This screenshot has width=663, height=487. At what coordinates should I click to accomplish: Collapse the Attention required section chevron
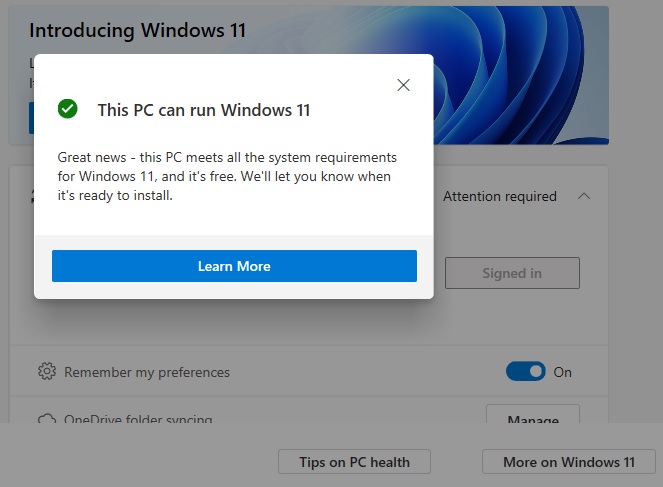point(584,196)
